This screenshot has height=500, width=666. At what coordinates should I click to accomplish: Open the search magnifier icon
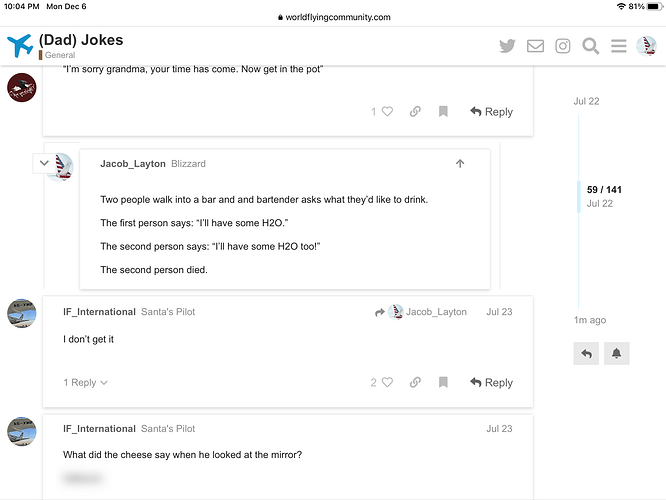(590, 46)
